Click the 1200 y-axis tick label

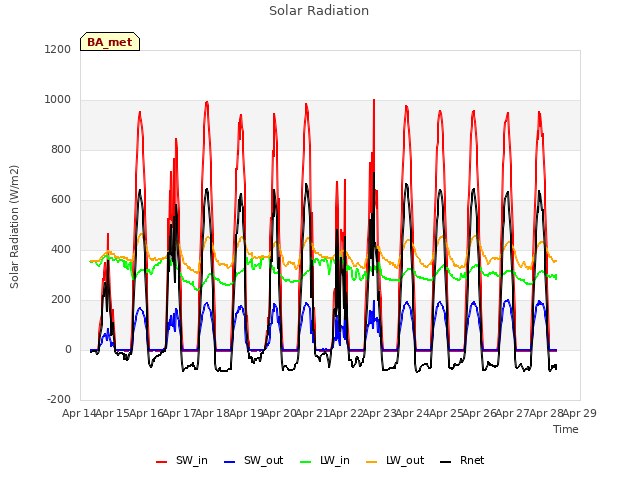(58, 49)
